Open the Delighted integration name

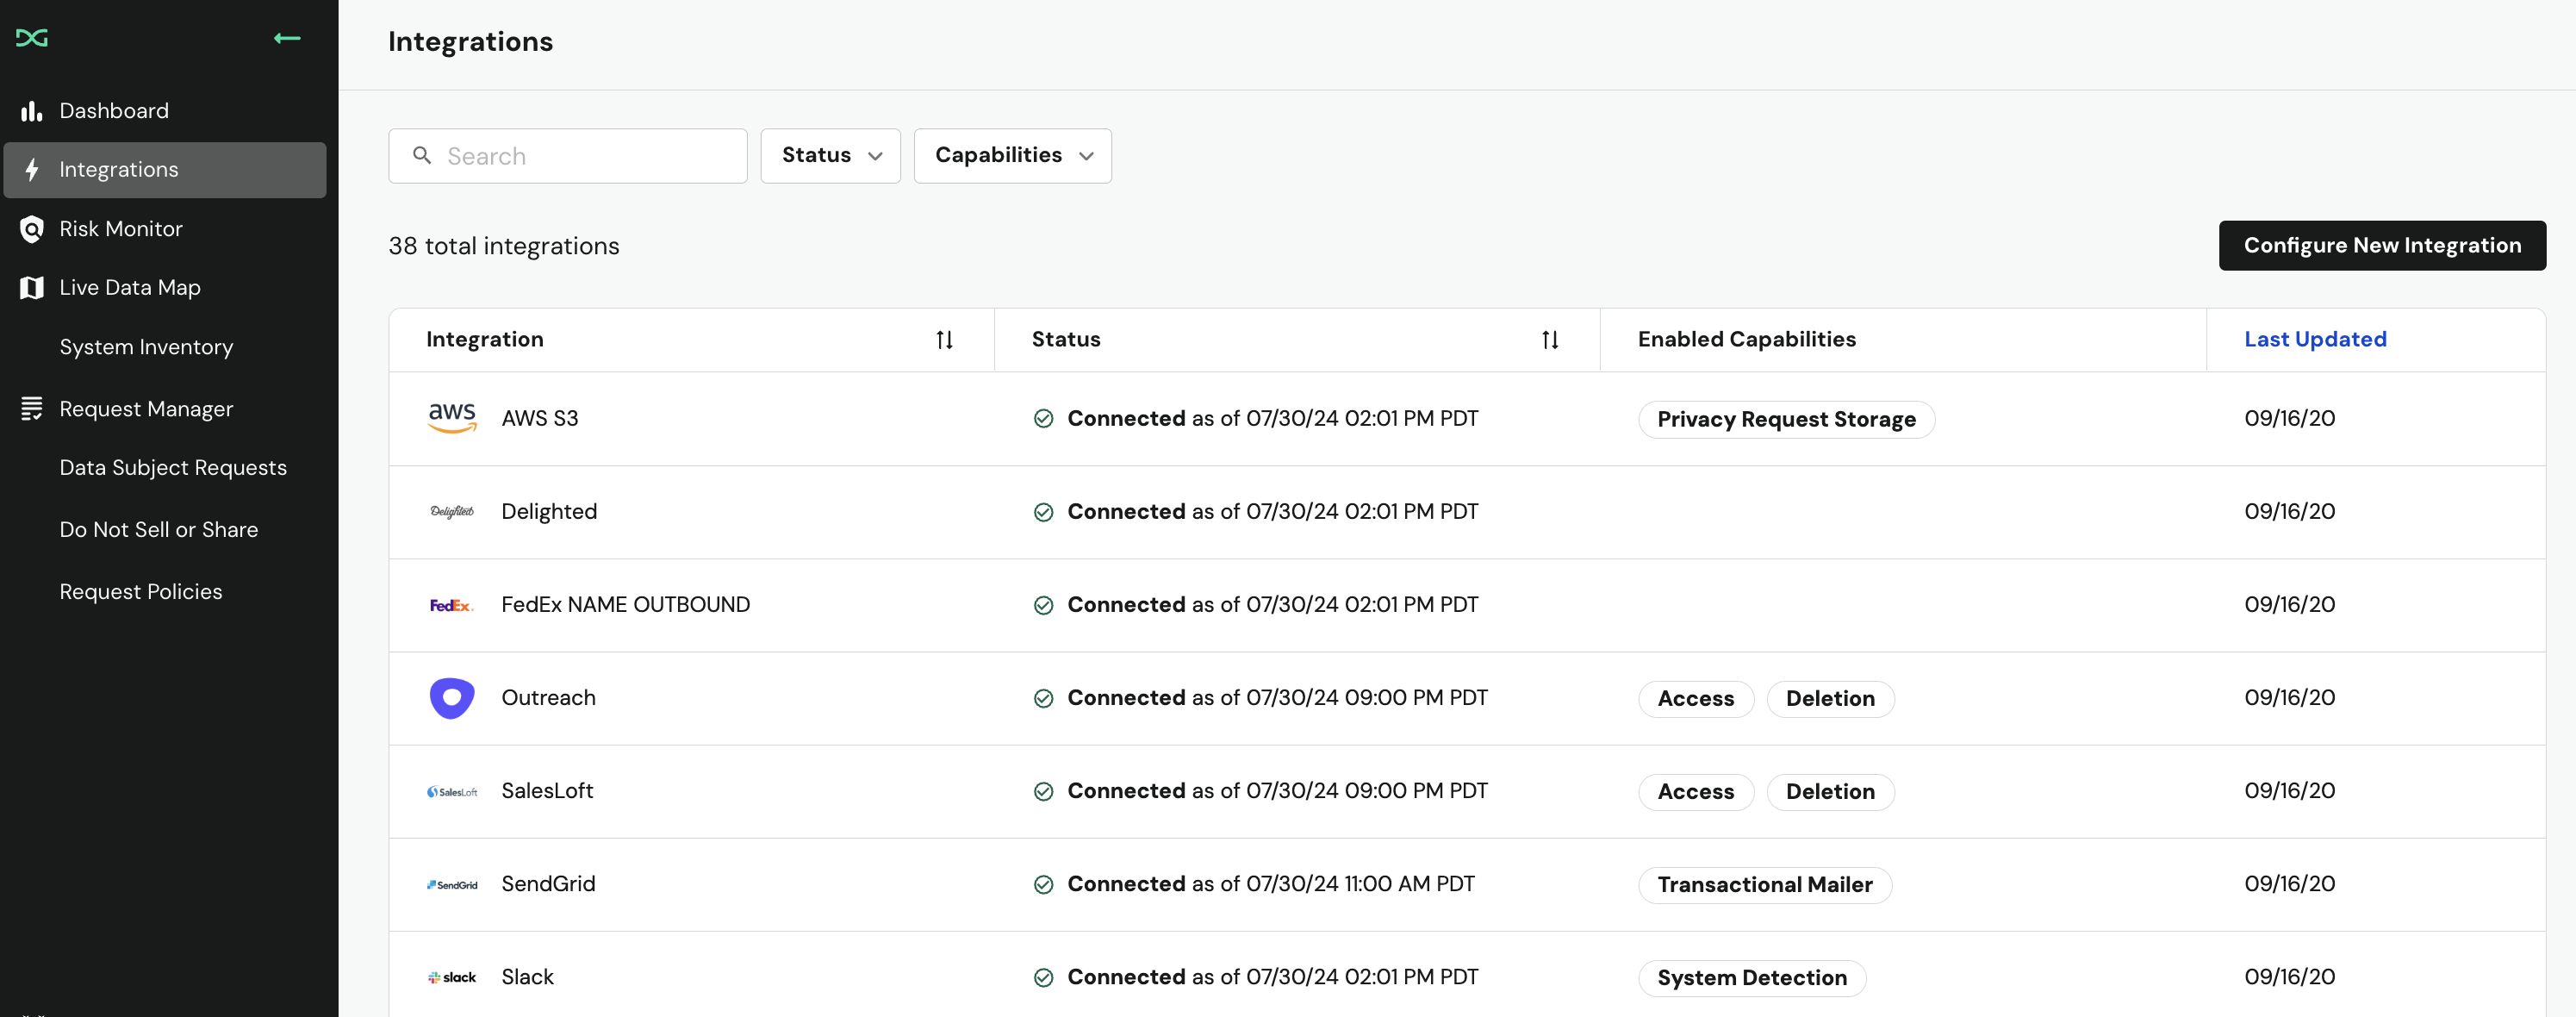coord(549,512)
